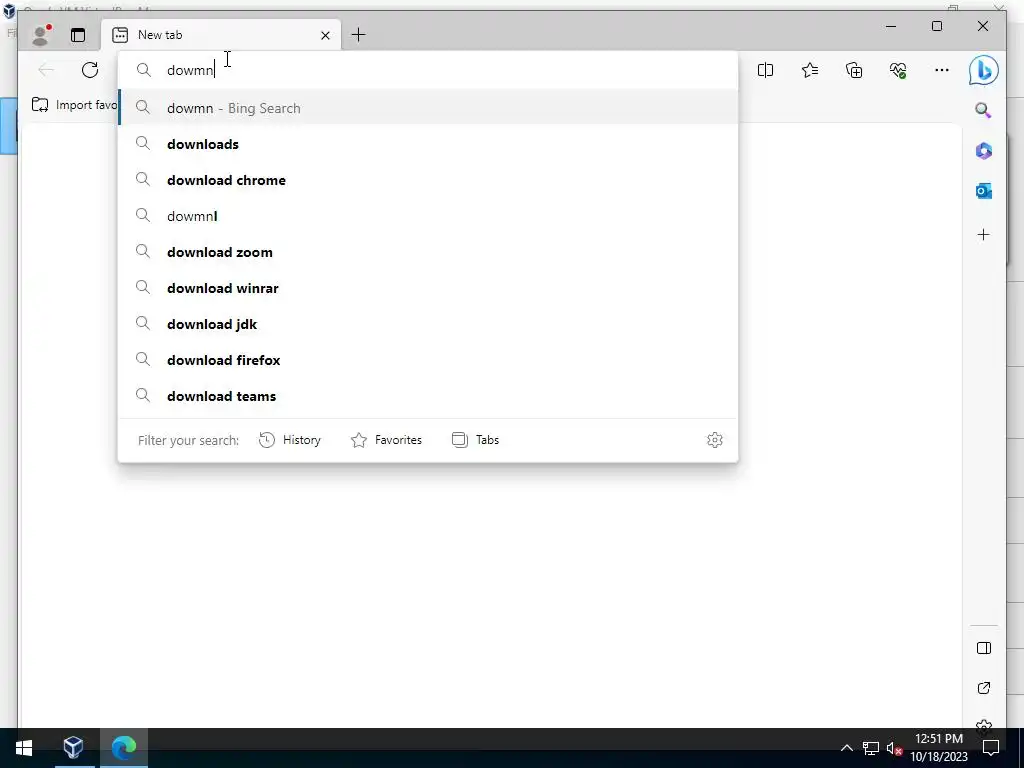The width and height of the screenshot is (1024, 768).
Task: Open the Browser essentials heart icon
Action: (898, 70)
